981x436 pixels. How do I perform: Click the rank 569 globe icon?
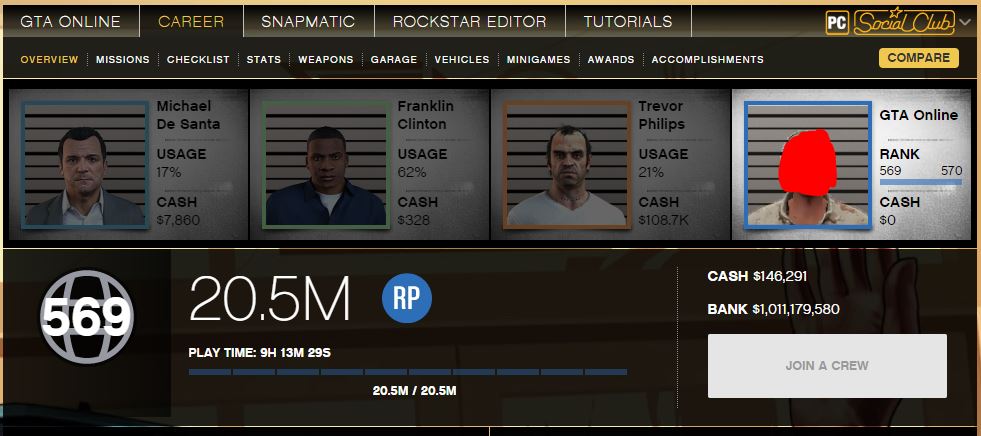[86, 317]
